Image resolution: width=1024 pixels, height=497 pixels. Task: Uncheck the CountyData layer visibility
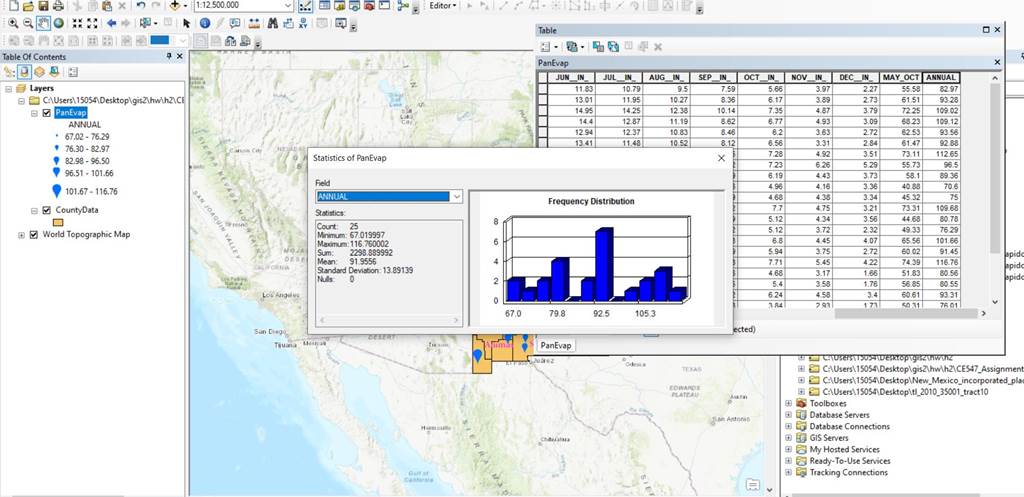46,210
